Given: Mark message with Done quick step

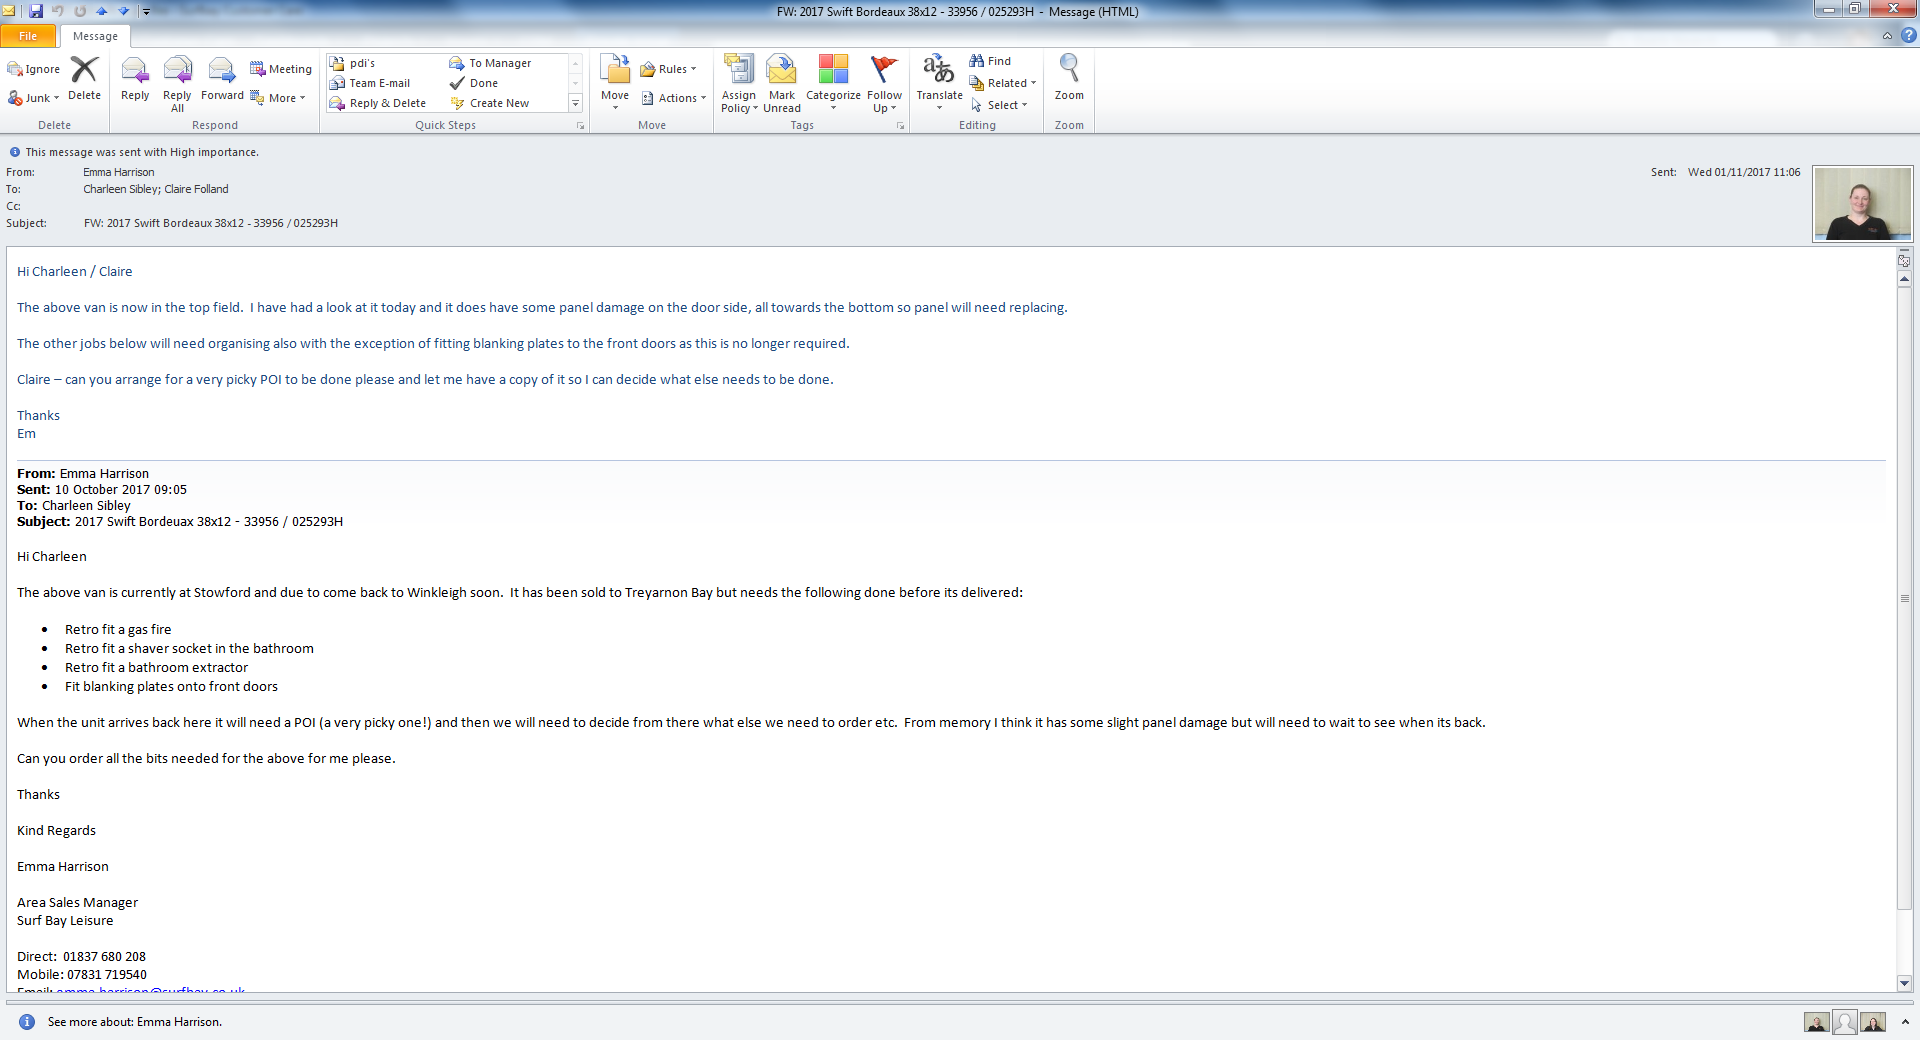Looking at the screenshot, I should [x=474, y=83].
